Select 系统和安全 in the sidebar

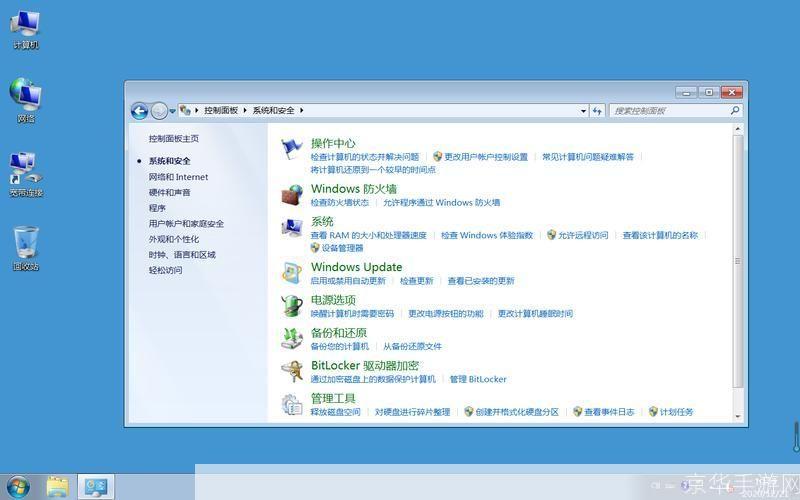tap(169, 161)
